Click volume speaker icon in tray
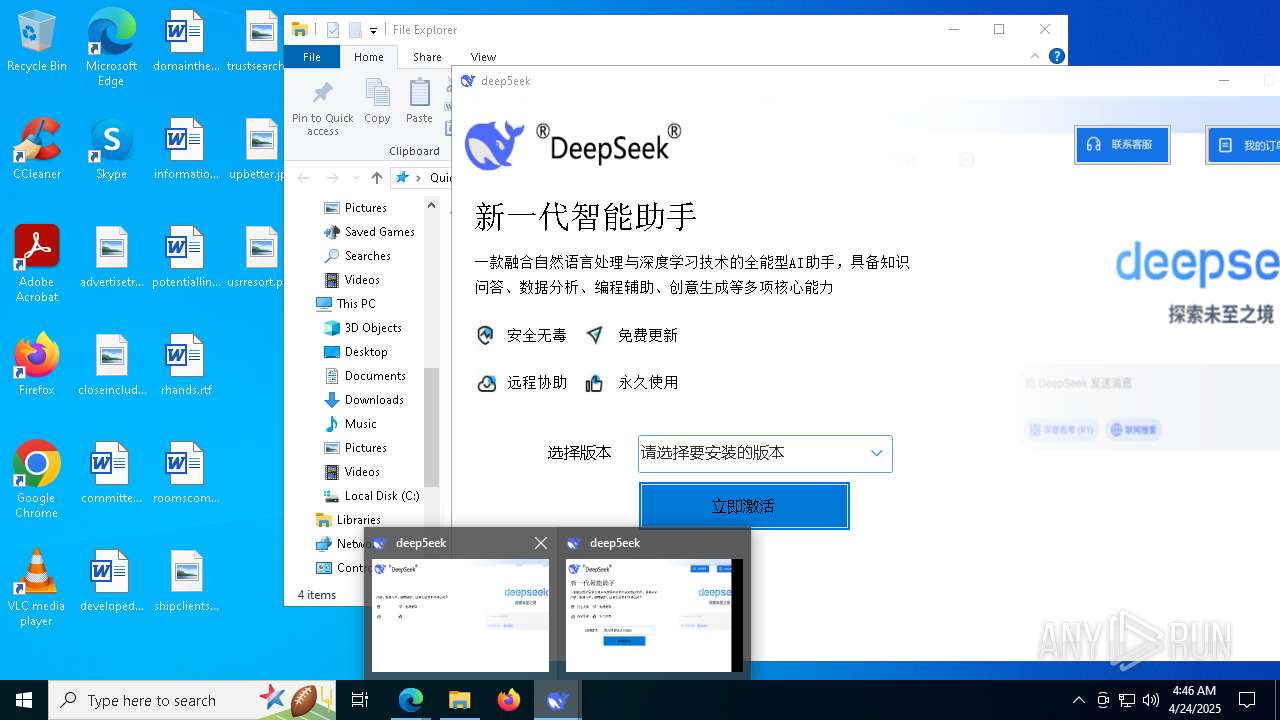The image size is (1280, 720). pos(1150,700)
